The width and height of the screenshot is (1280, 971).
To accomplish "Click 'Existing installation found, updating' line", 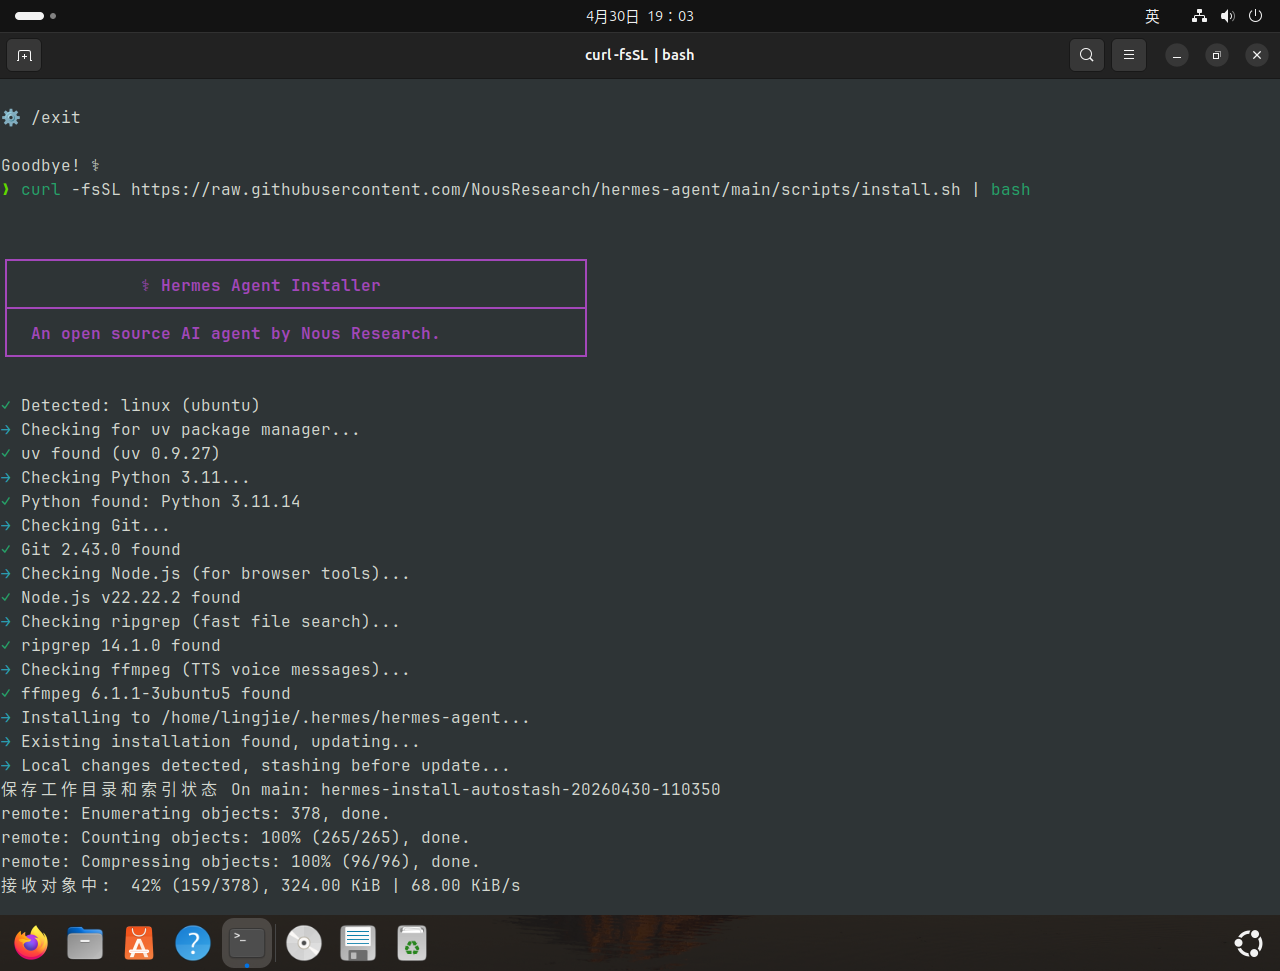I will [211, 741].
